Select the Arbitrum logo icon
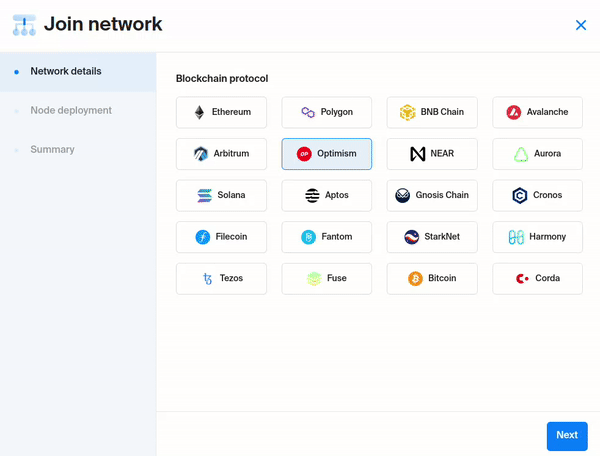This screenshot has width=600, height=456. coord(201,154)
